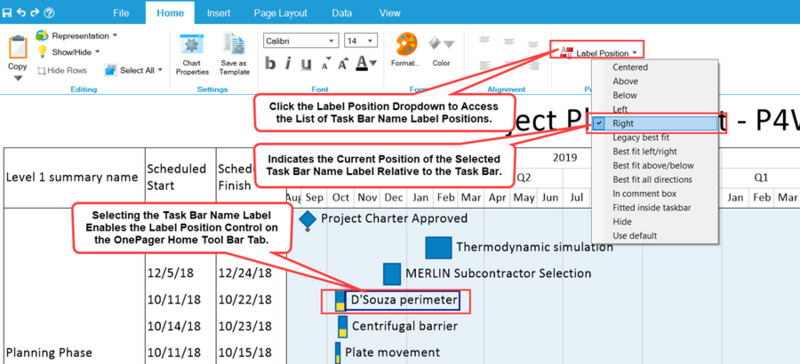800x364 pixels.
Task: Decrease the font size
Action: coord(326,64)
